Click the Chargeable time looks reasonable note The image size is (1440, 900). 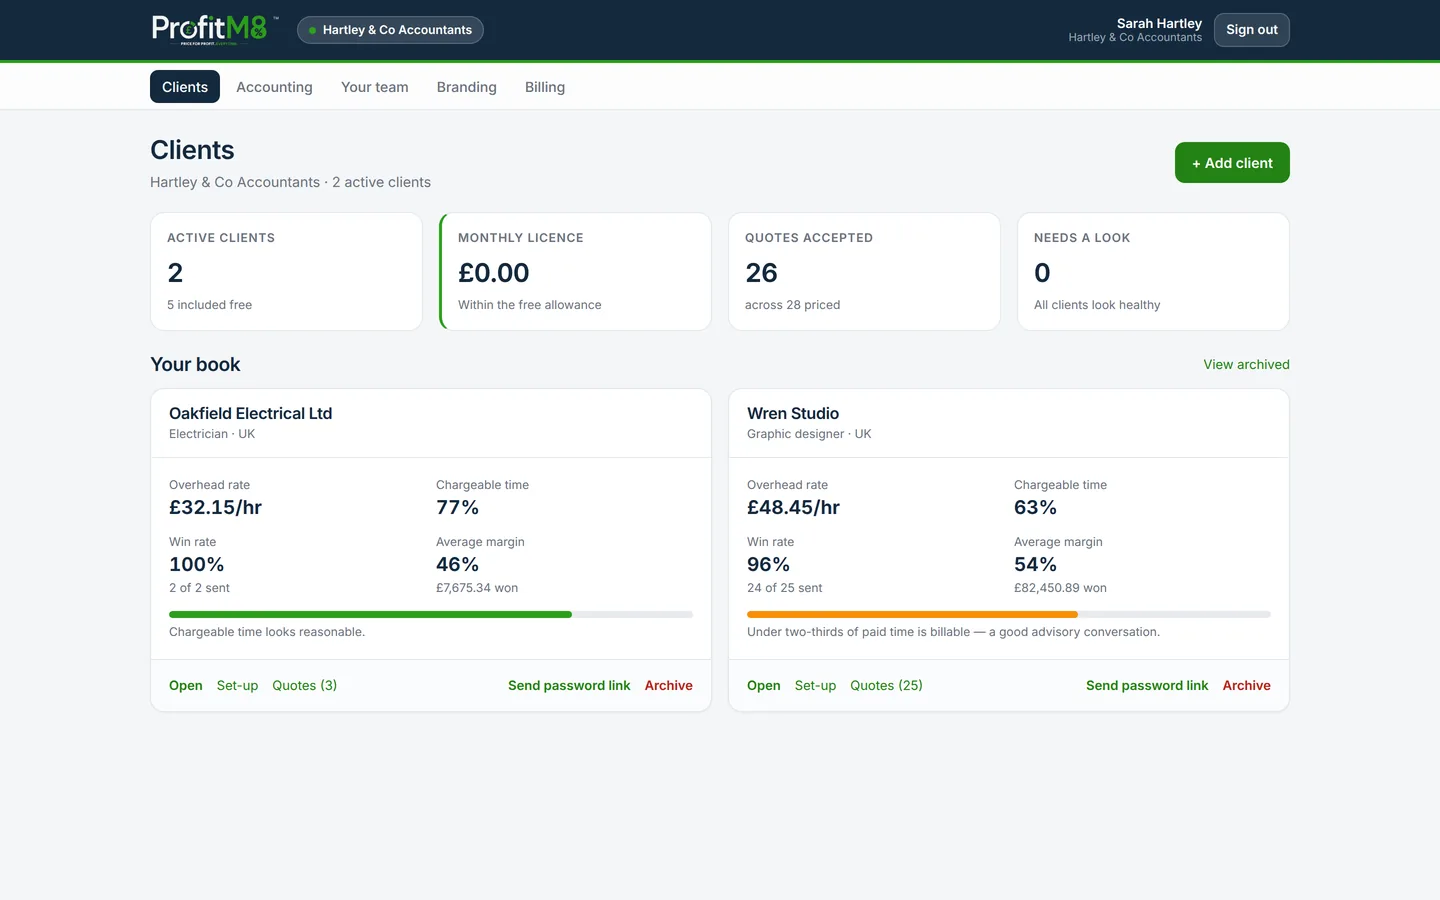[x=267, y=632]
